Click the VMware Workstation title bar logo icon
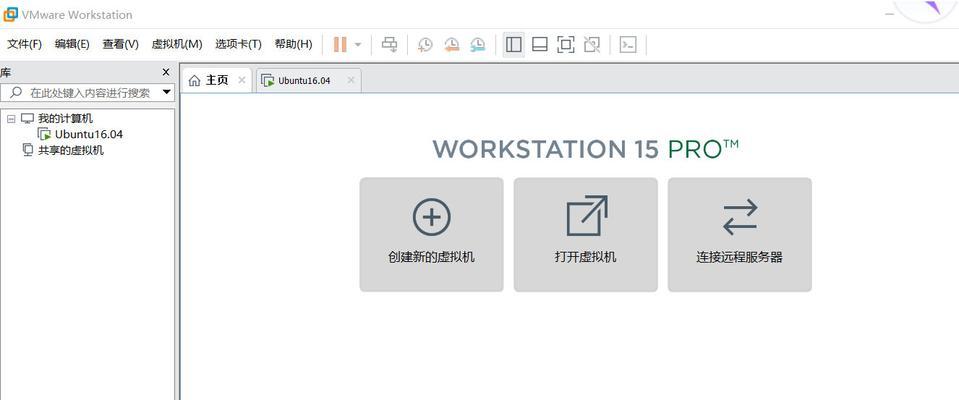959x400 pixels. tap(11, 13)
